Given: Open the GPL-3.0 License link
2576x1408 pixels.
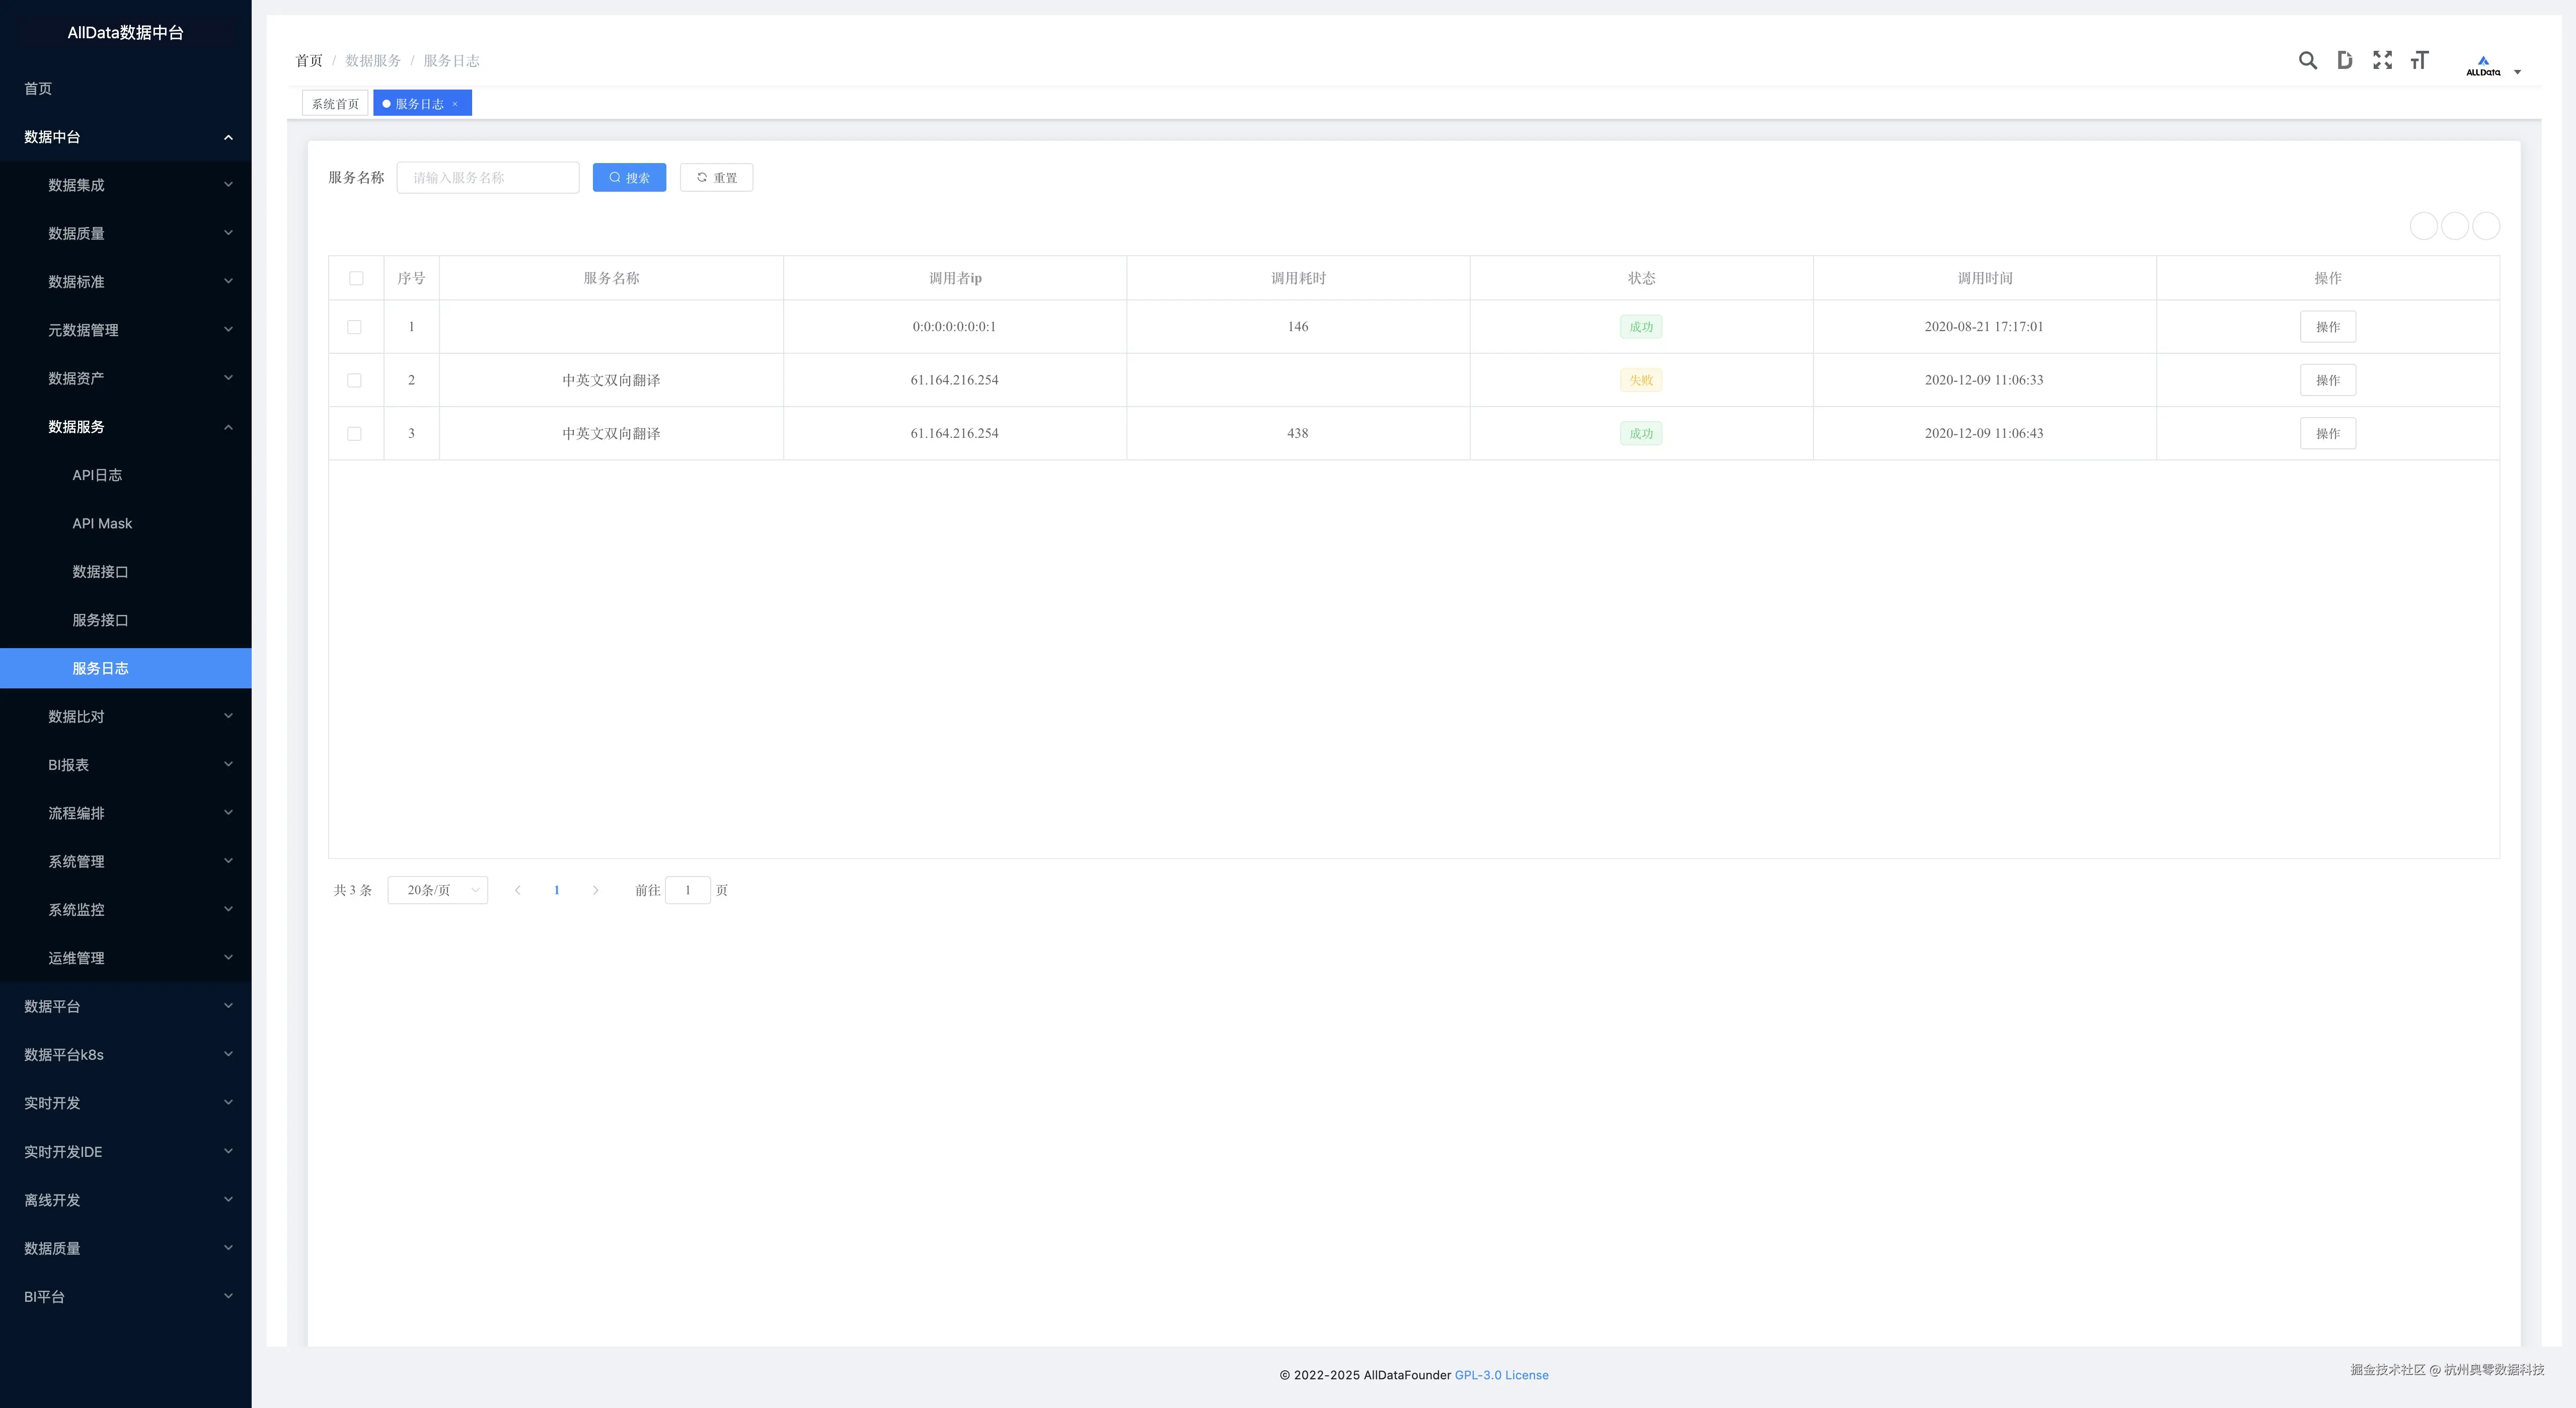Looking at the screenshot, I should coord(1501,1375).
